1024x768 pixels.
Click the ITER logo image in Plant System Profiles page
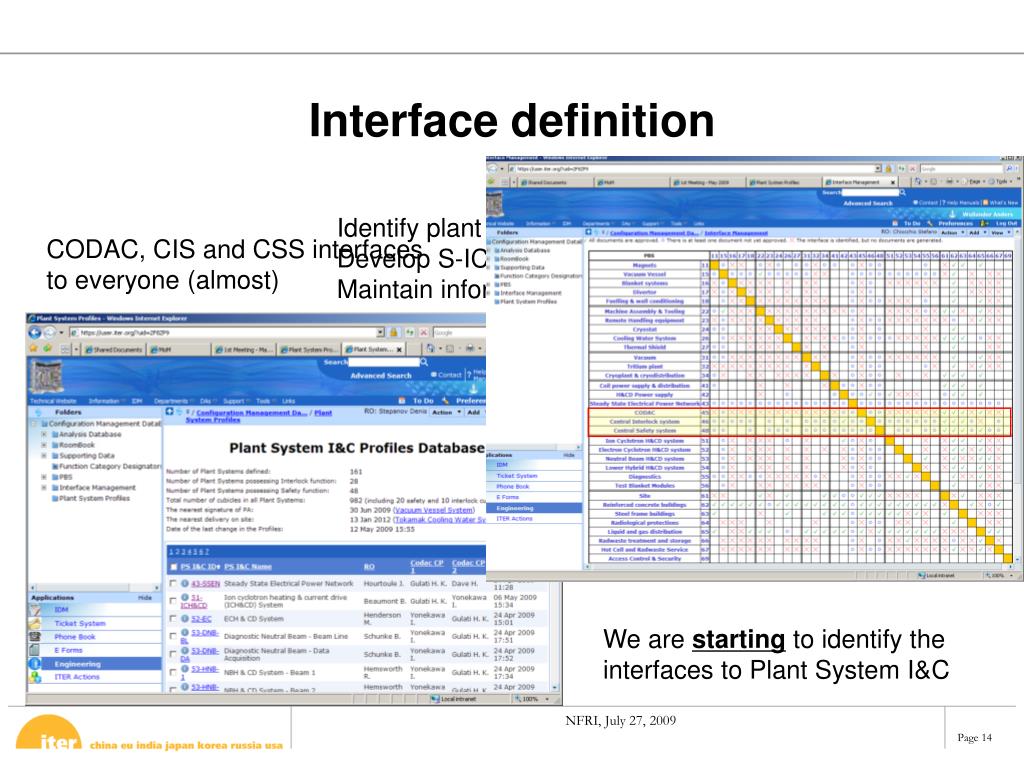click(47, 377)
